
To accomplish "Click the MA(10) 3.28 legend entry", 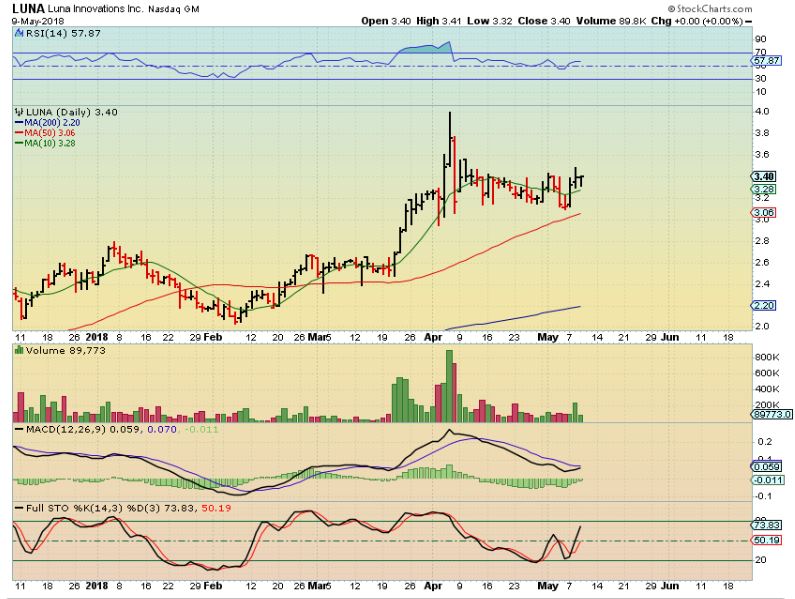I will pyautogui.click(x=46, y=144).
